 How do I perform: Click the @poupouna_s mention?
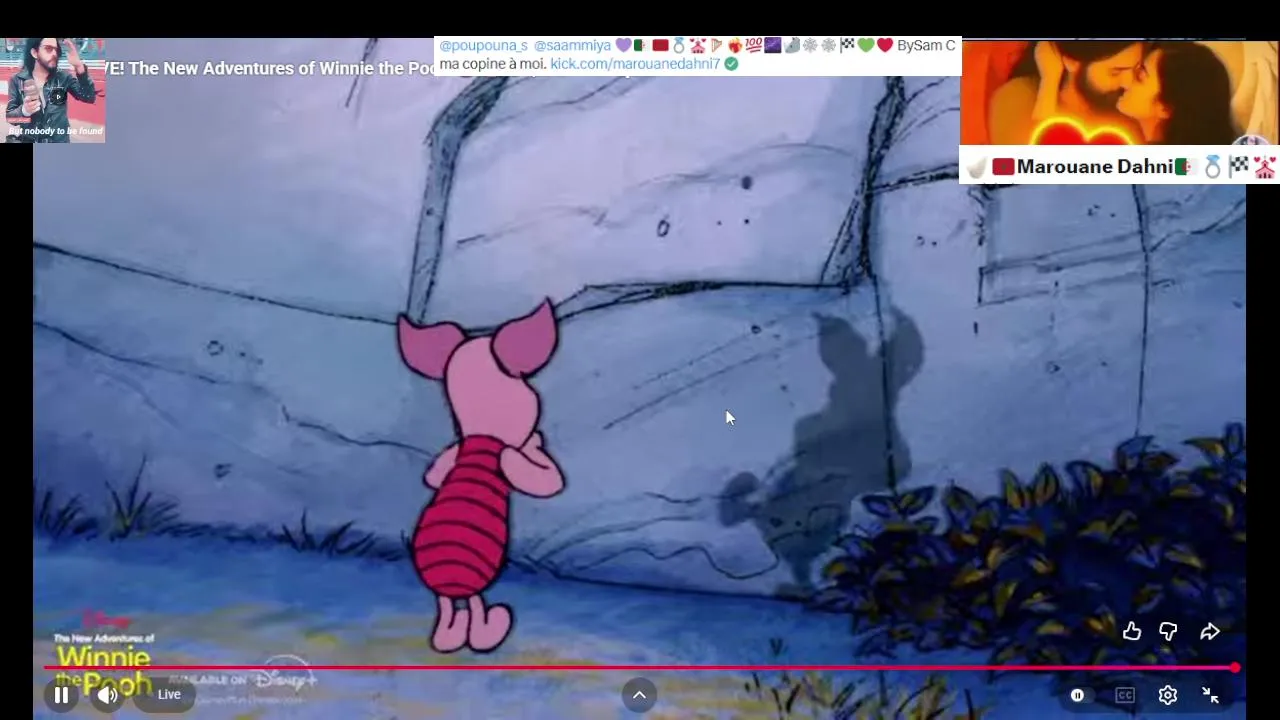coord(483,46)
